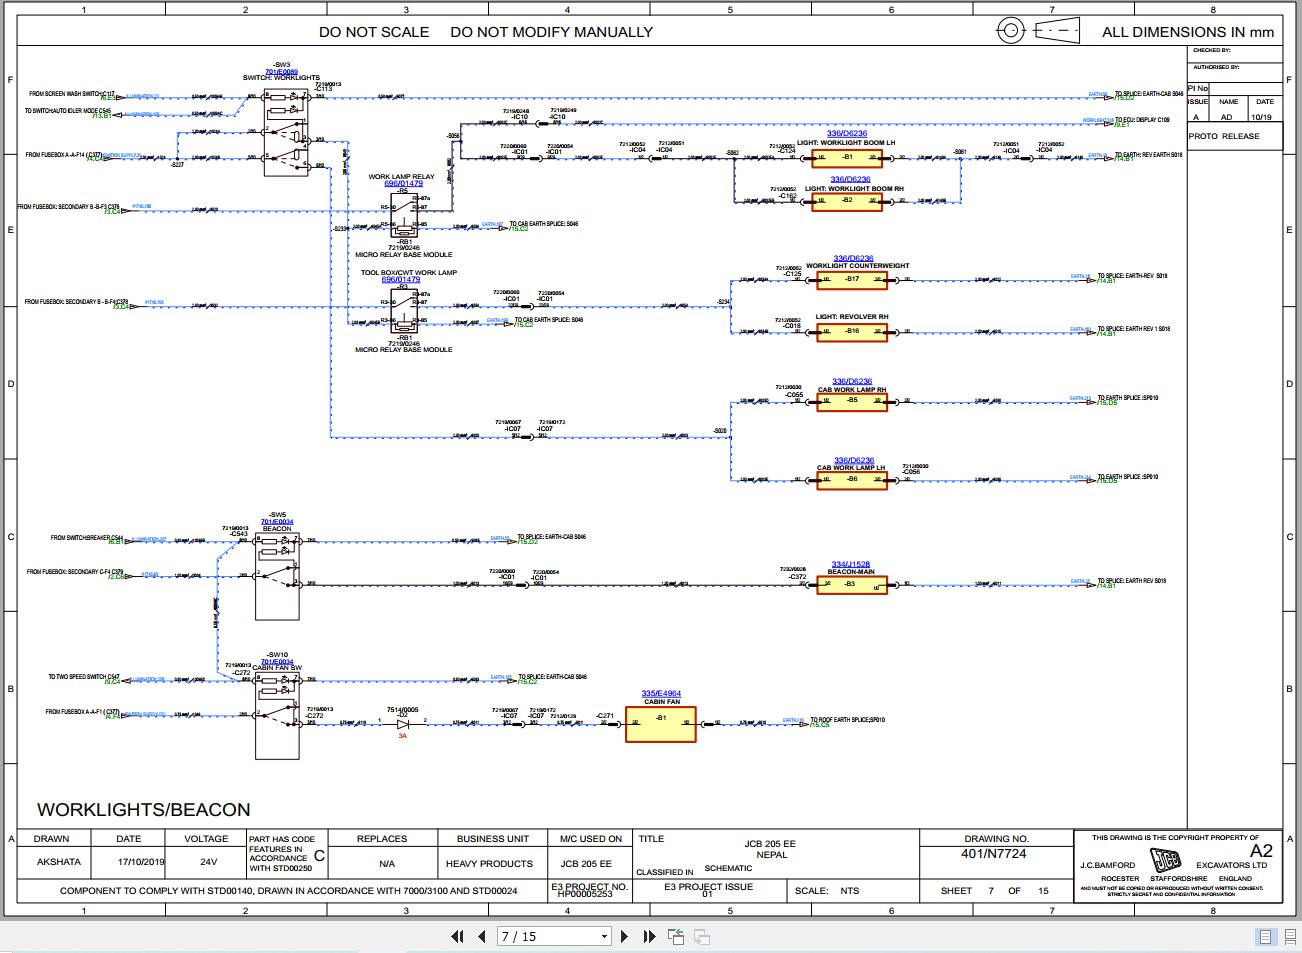The height and width of the screenshot is (953, 1302).
Task: Open 336/D6236 link above Cab Work Lamp LH
Action: pyautogui.click(x=852, y=460)
